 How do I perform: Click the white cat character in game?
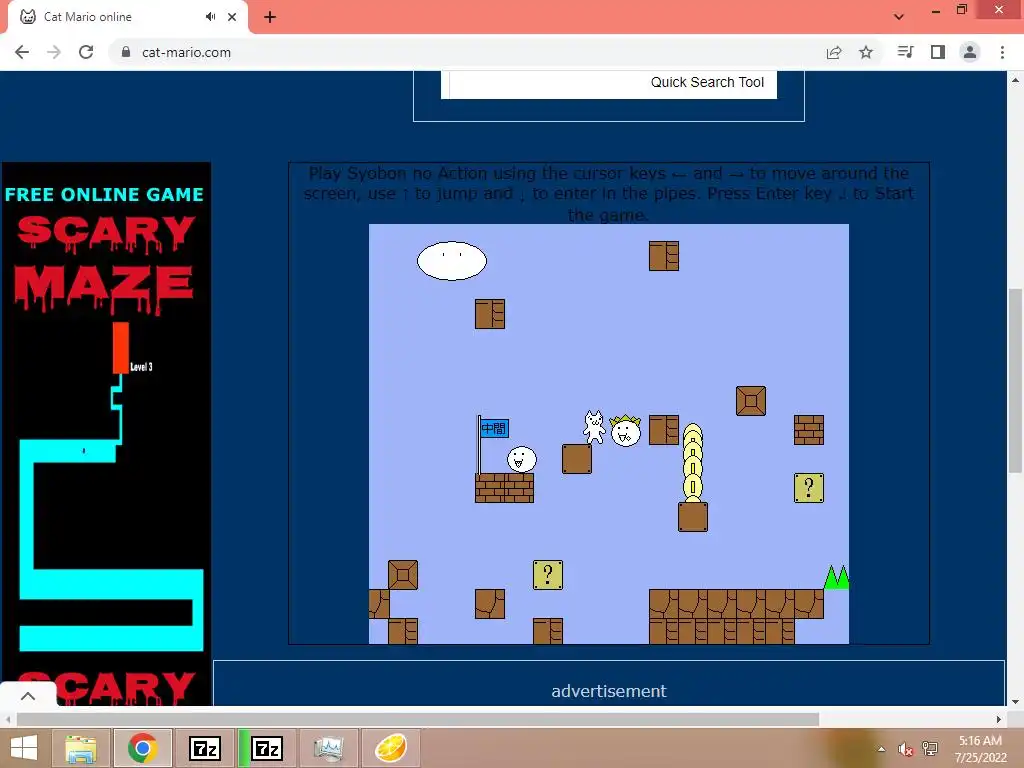594,428
